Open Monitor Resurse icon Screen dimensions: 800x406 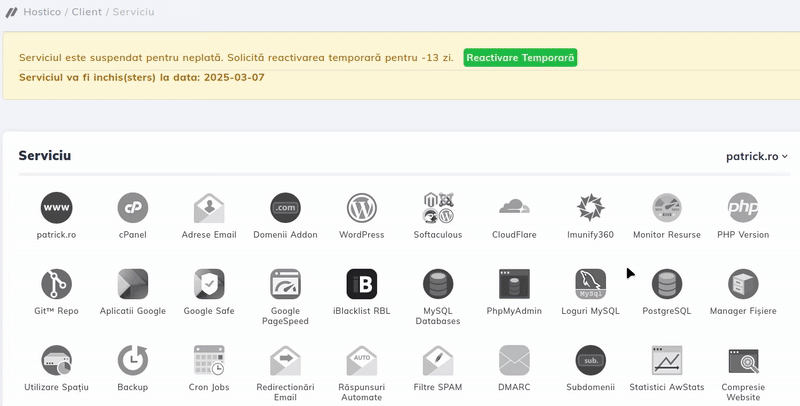pyautogui.click(x=667, y=208)
